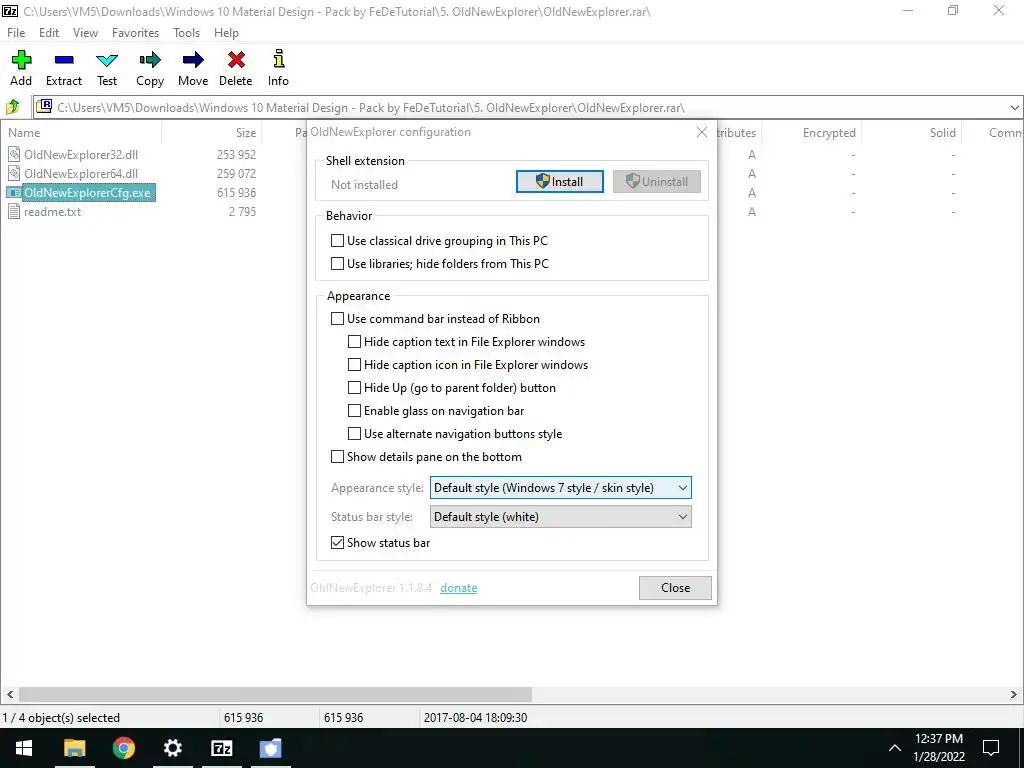The width and height of the screenshot is (1024, 768).
Task: Launch Chrome from the taskbar
Action: (123, 748)
